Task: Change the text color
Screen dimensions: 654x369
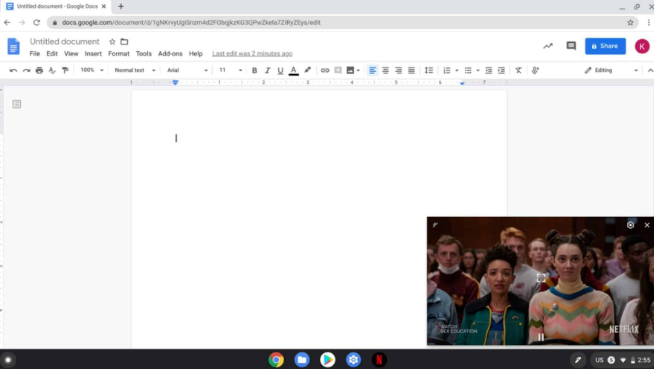Action: point(294,70)
